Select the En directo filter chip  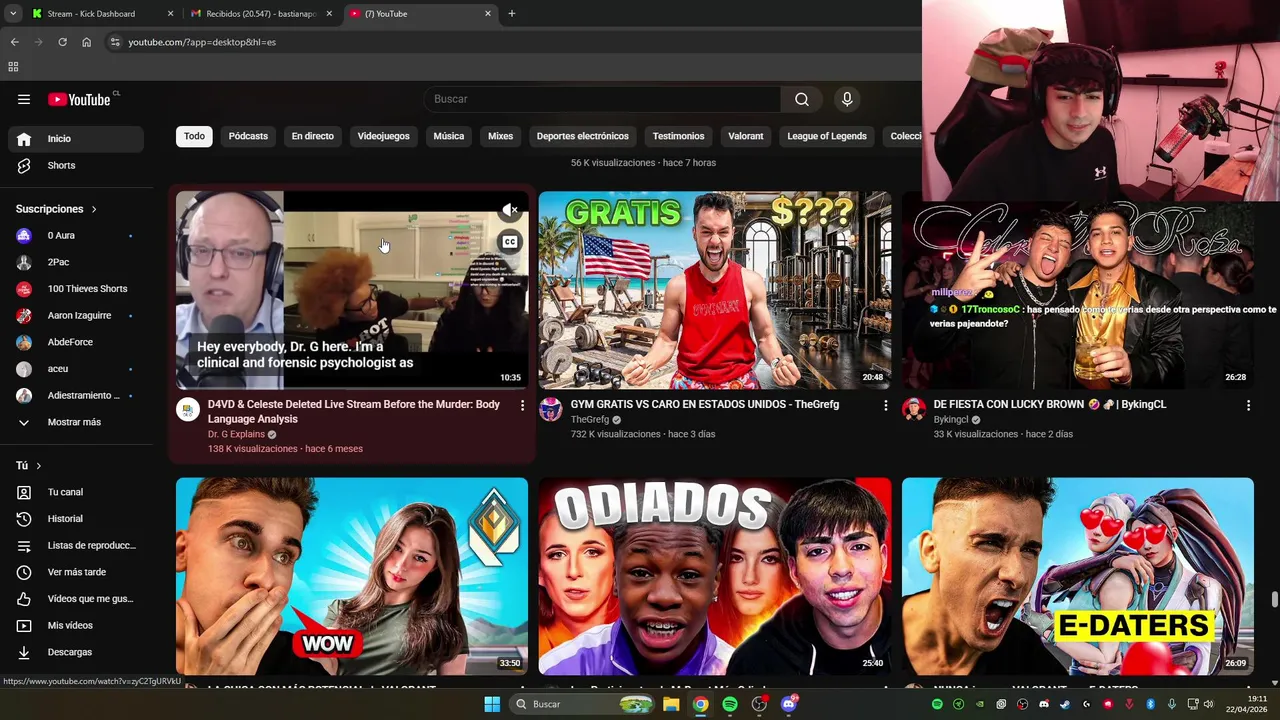coord(313,136)
